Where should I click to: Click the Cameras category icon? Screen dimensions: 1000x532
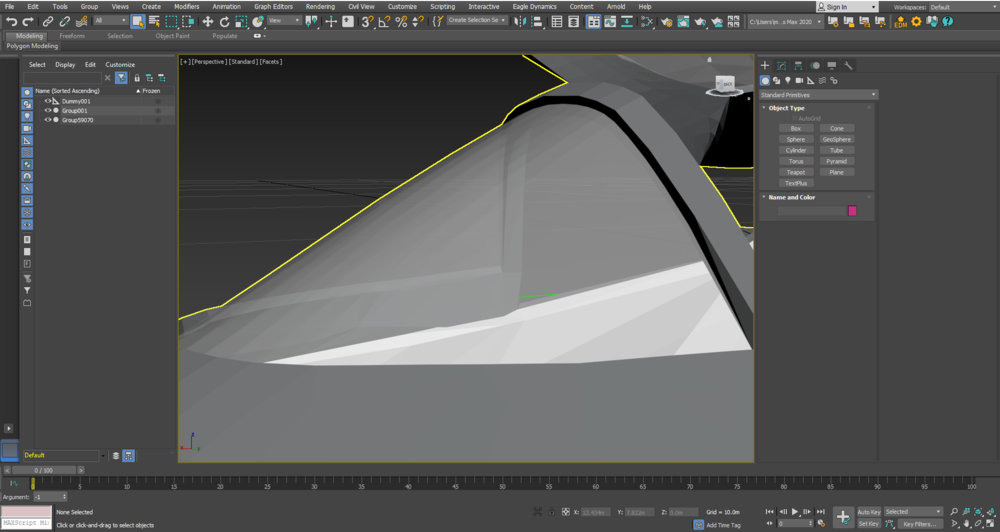pos(799,81)
